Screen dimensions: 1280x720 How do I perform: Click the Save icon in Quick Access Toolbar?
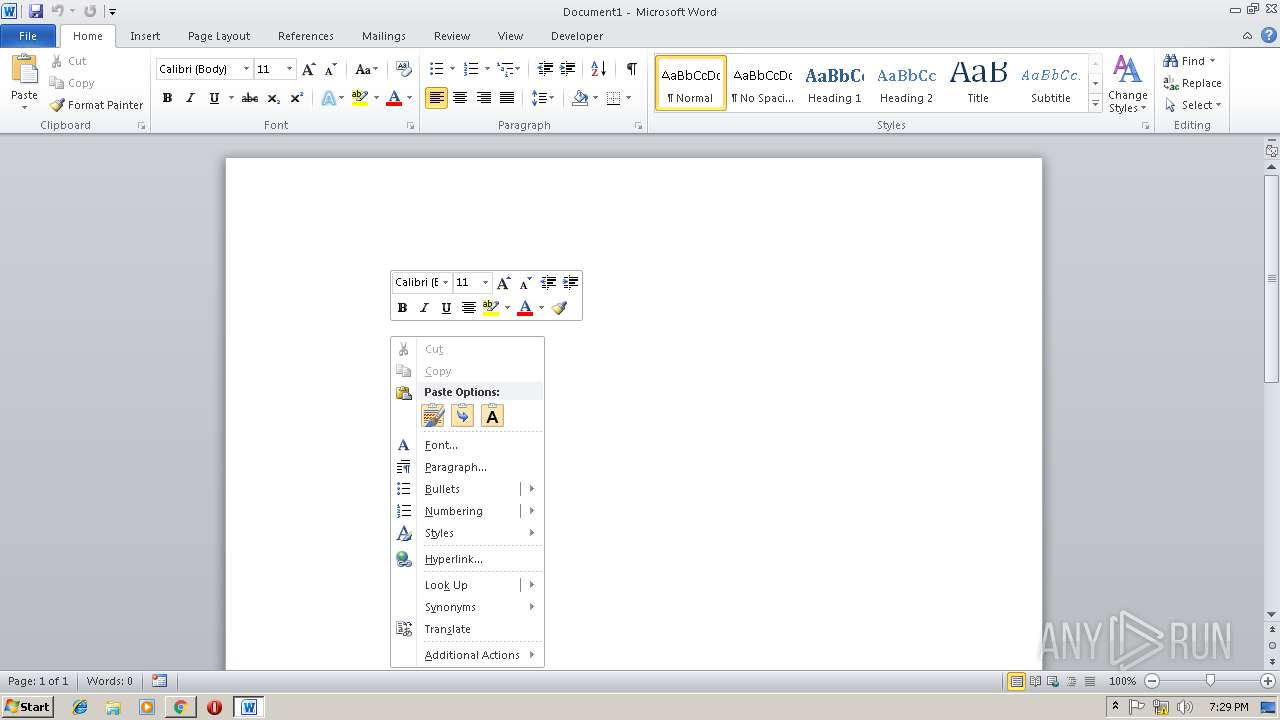click(x=36, y=11)
